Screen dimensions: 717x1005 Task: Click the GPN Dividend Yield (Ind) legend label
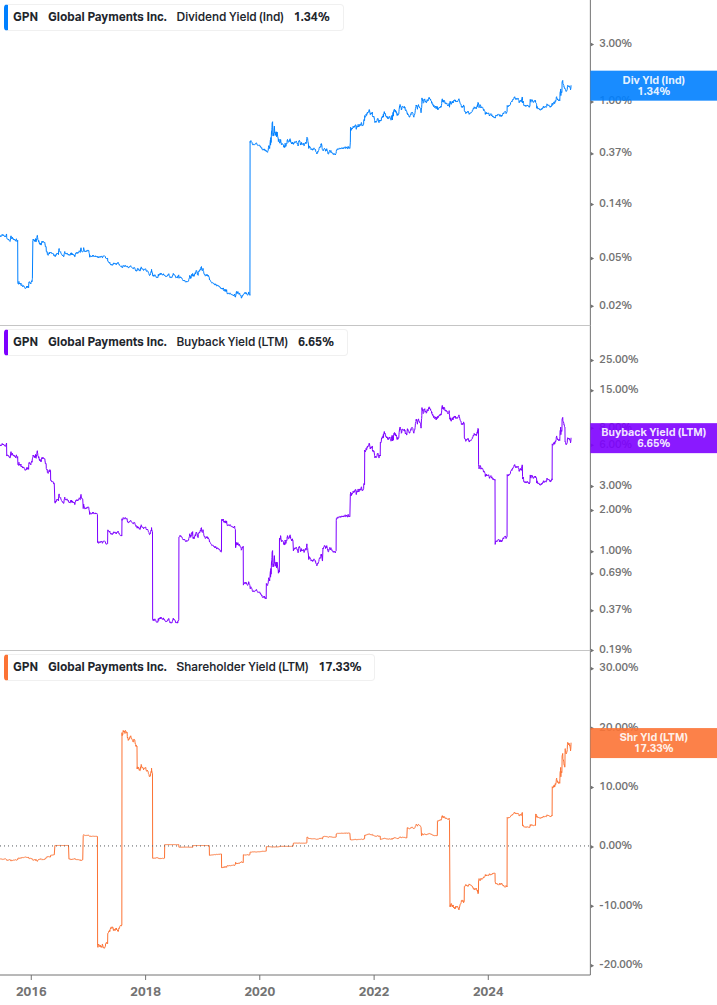coord(174,17)
